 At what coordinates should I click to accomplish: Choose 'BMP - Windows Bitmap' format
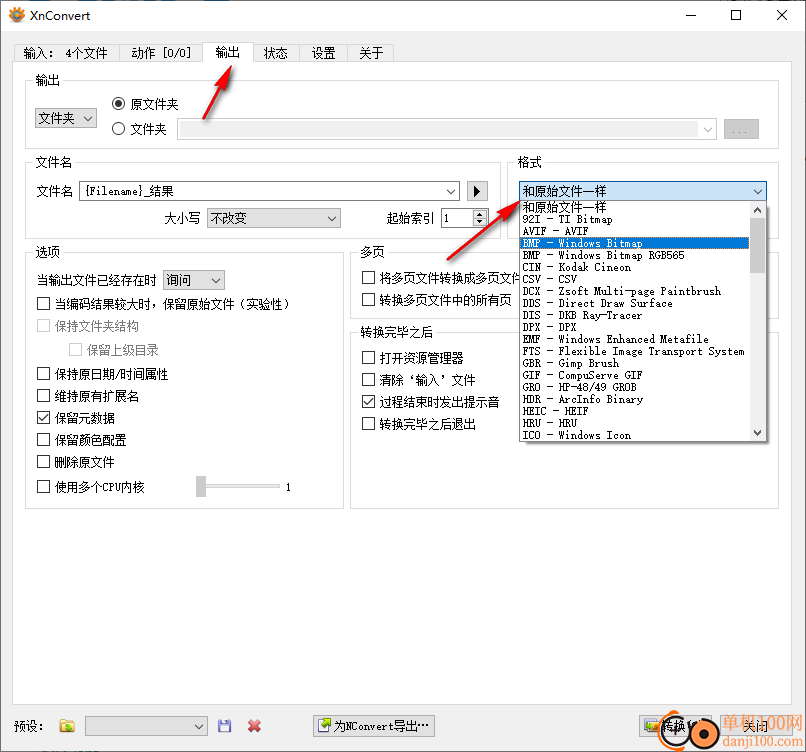(635, 243)
